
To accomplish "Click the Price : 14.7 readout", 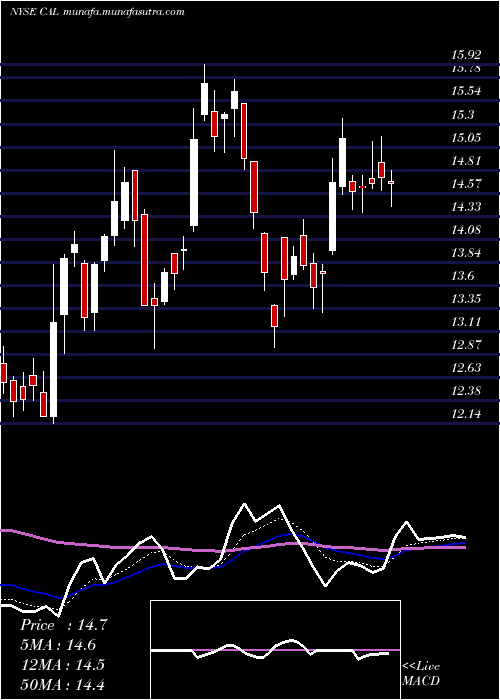I will 63,625.
